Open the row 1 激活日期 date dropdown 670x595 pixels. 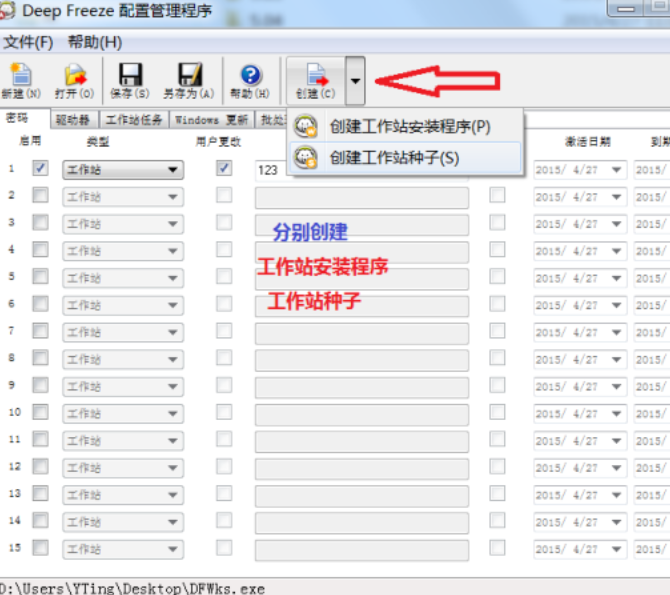(x=616, y=170)
